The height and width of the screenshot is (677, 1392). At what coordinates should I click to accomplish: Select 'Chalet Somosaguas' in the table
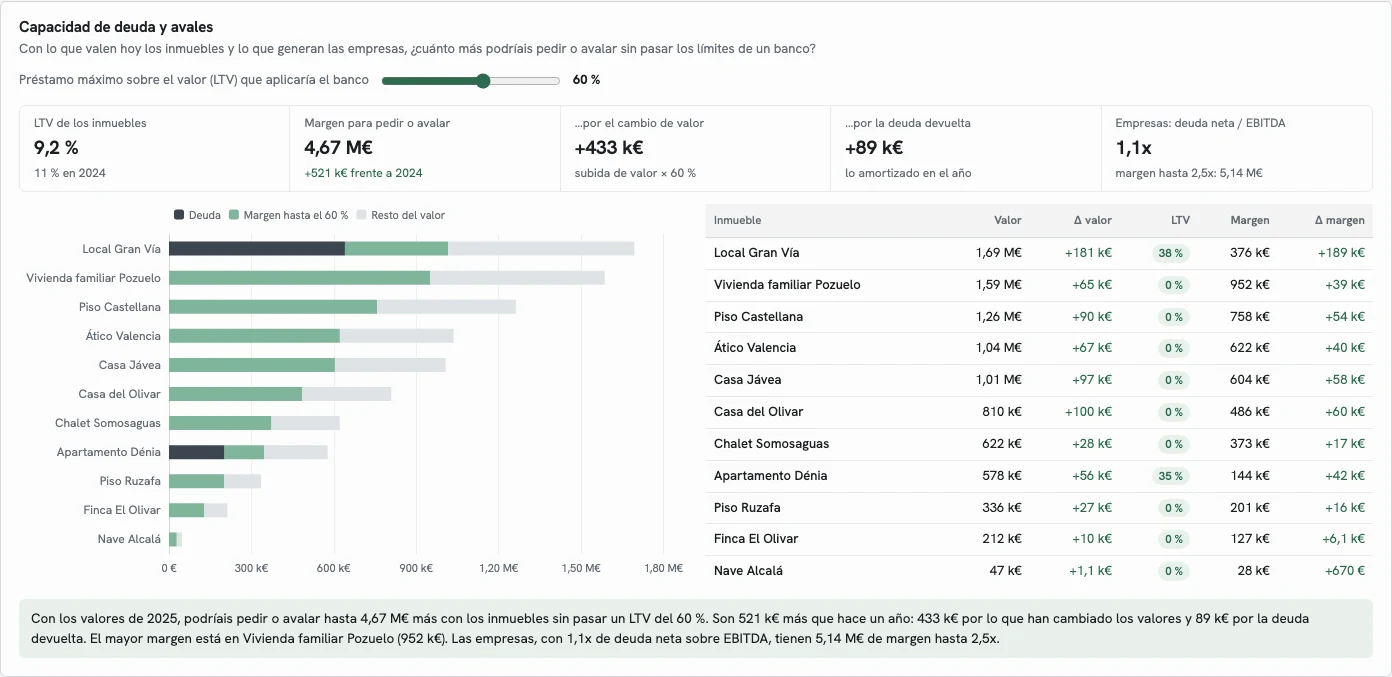tap(772, 444)
